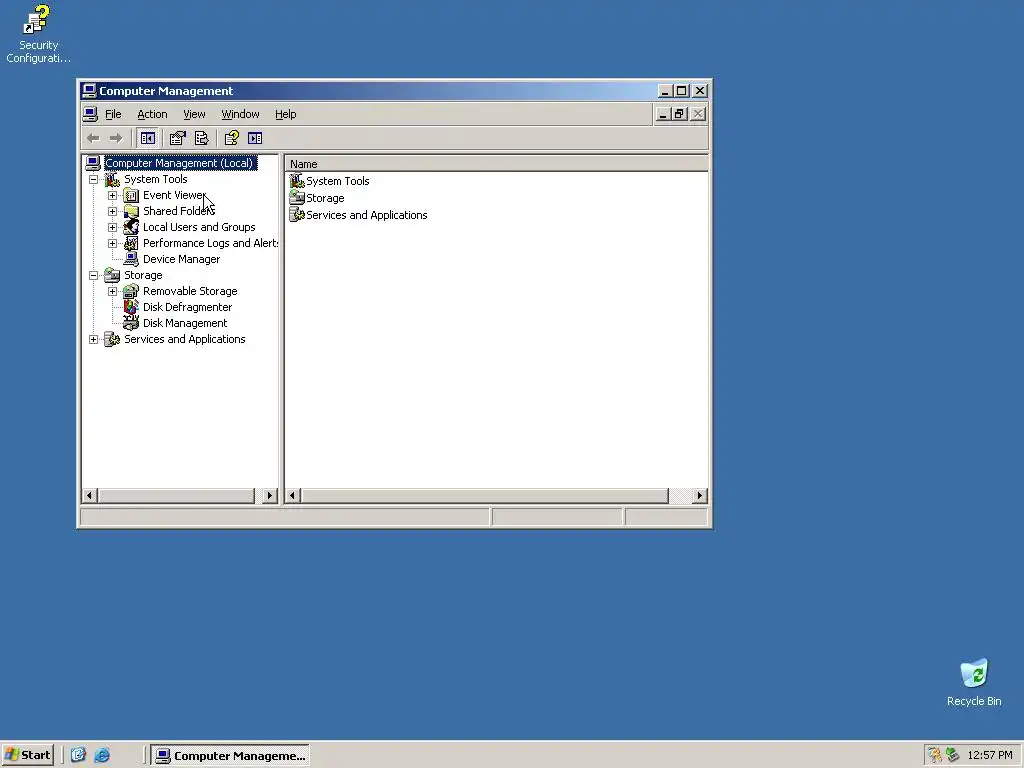Click the Local Users and Groups icon
Image resolution: width=1024 pixels, height=768 pixels.
(131, 227)
